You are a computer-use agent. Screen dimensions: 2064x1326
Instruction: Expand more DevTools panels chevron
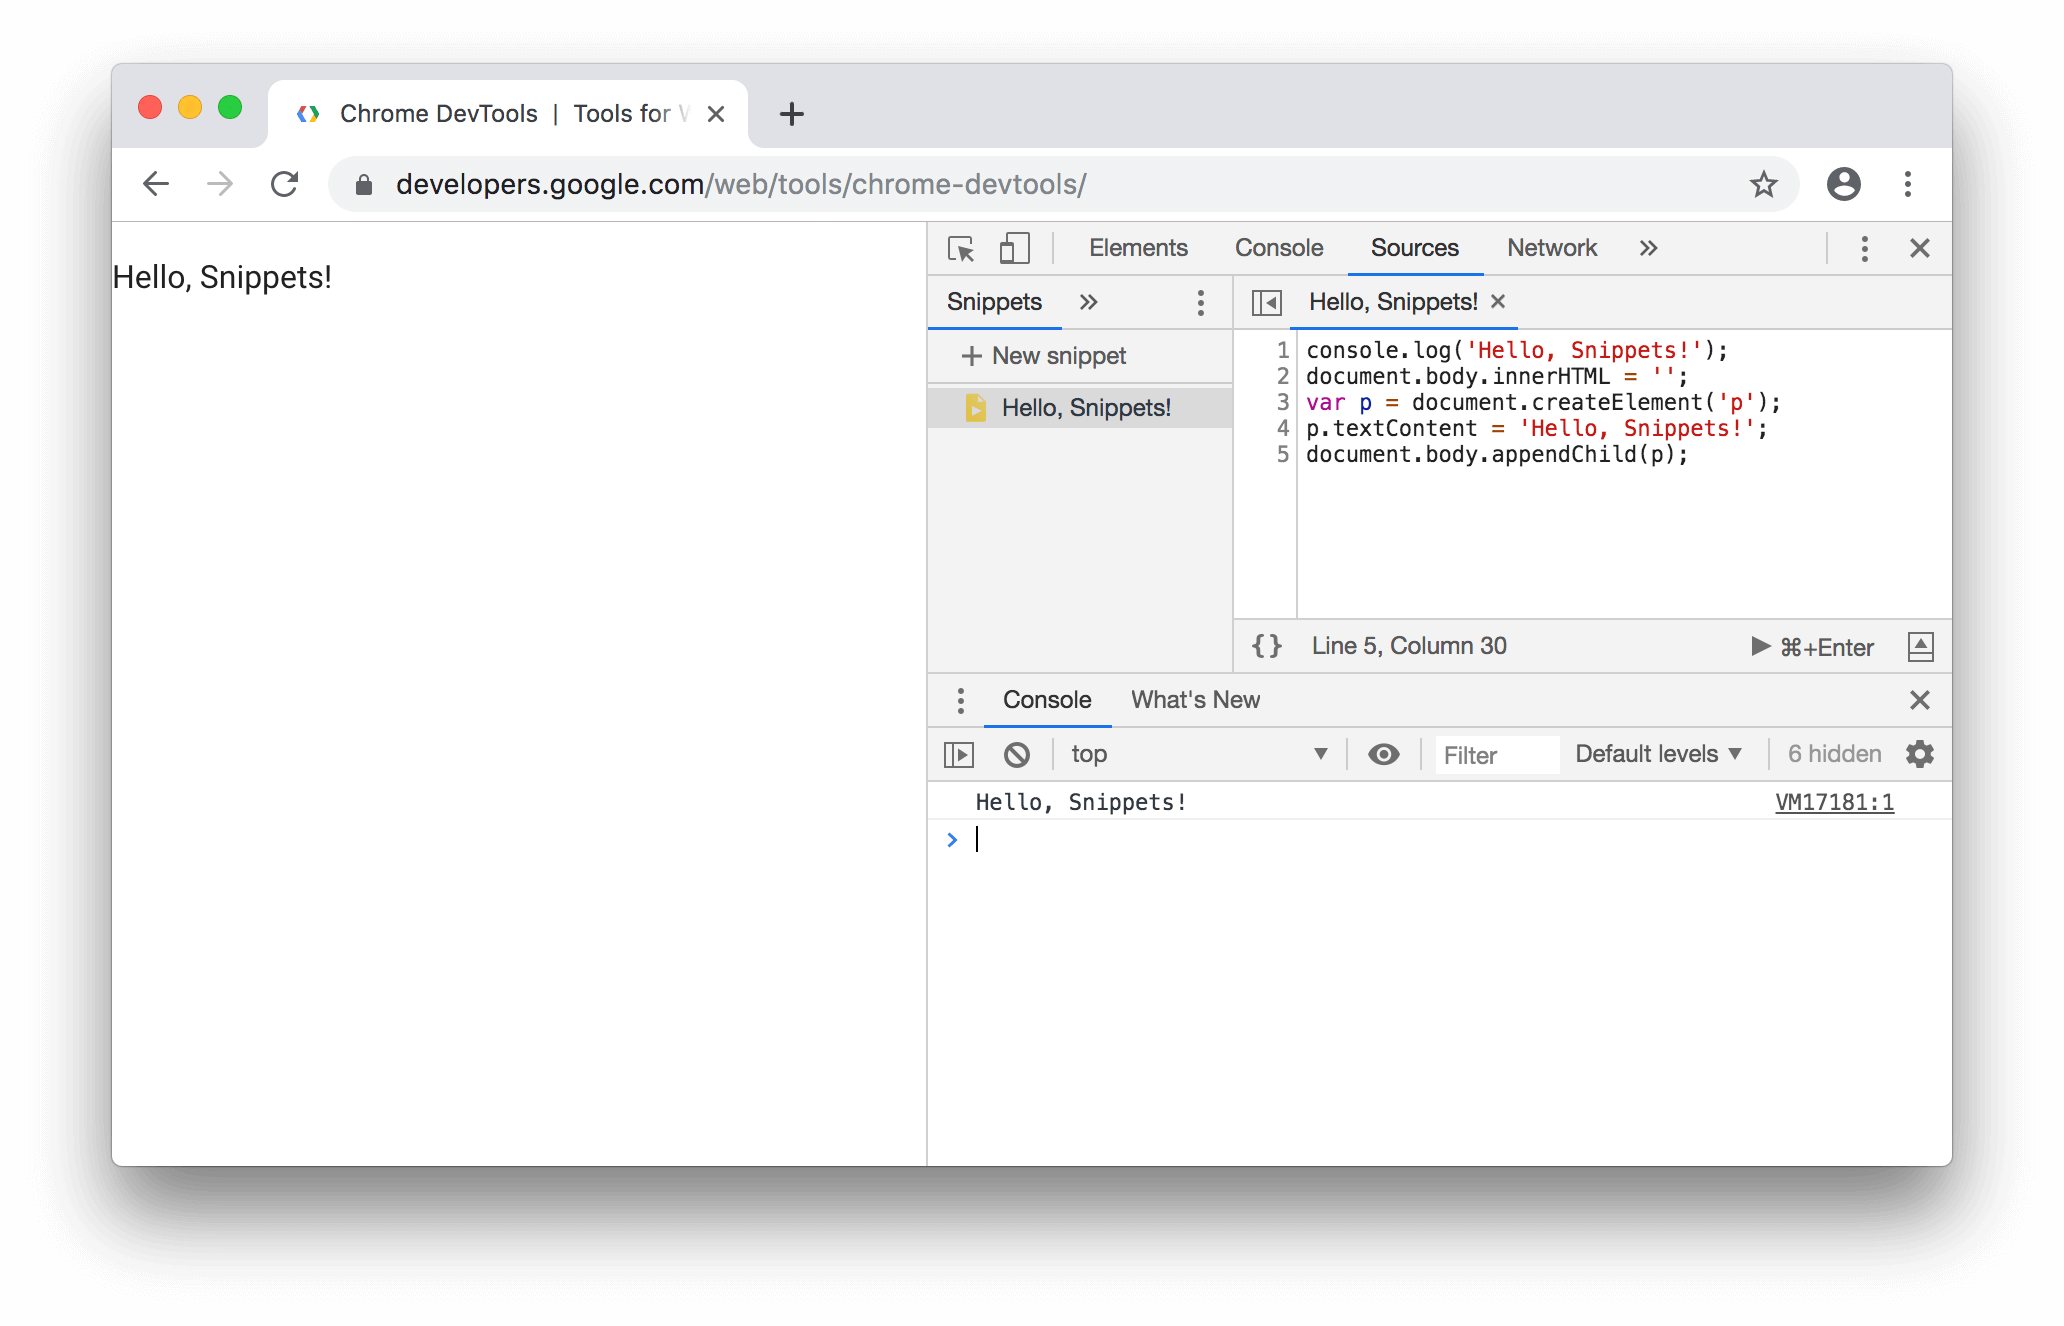point(1648,248)
